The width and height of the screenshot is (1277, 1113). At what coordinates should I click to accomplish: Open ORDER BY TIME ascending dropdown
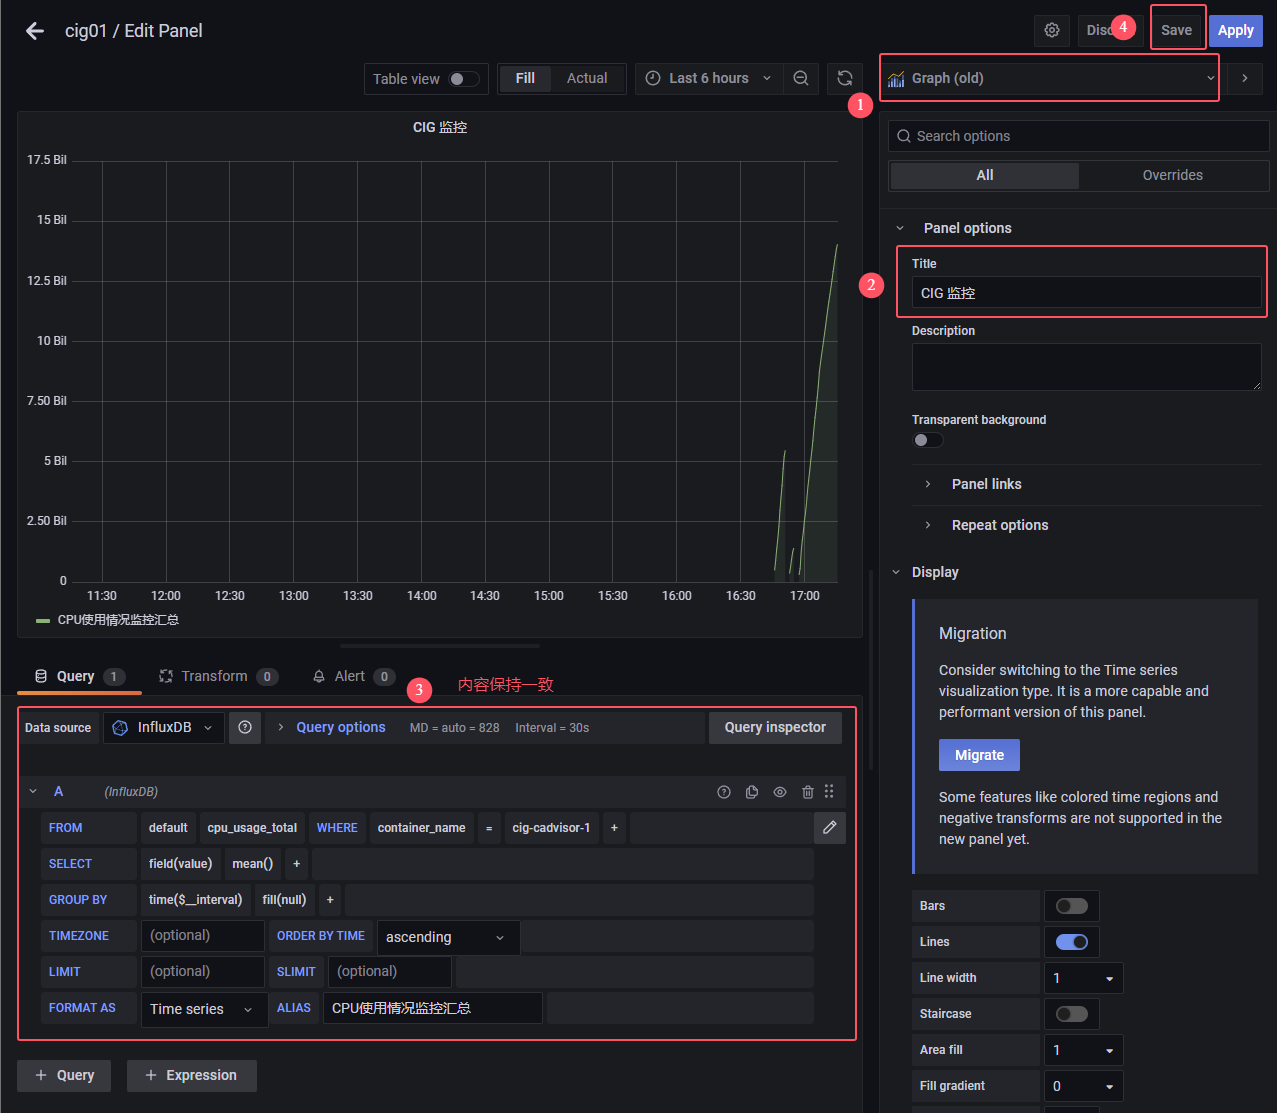(x=448, y=937)
